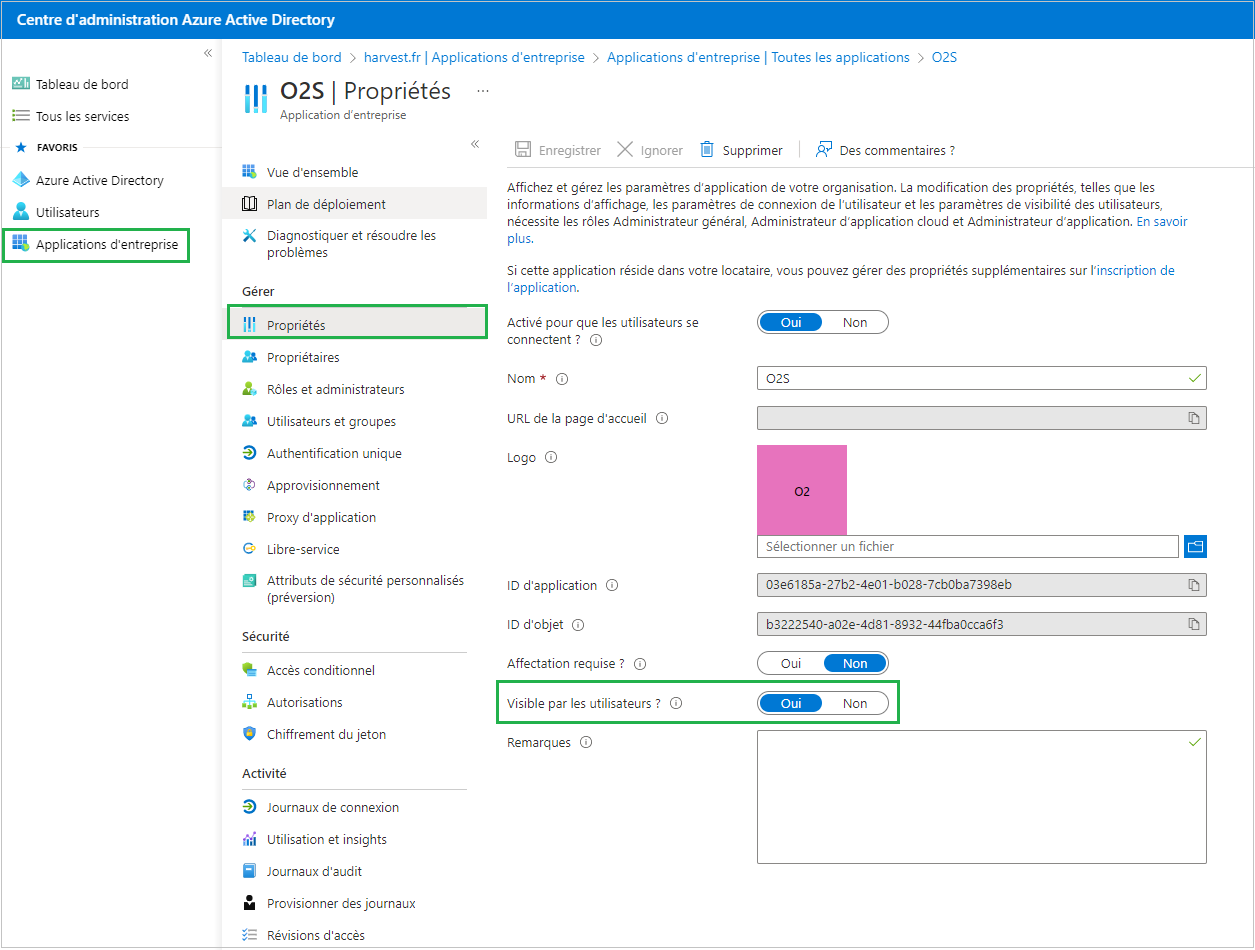The height and width of the screenshot is (950, 1255).
Task: Collapse the application resource menu
Action: [x=475, y=144]
